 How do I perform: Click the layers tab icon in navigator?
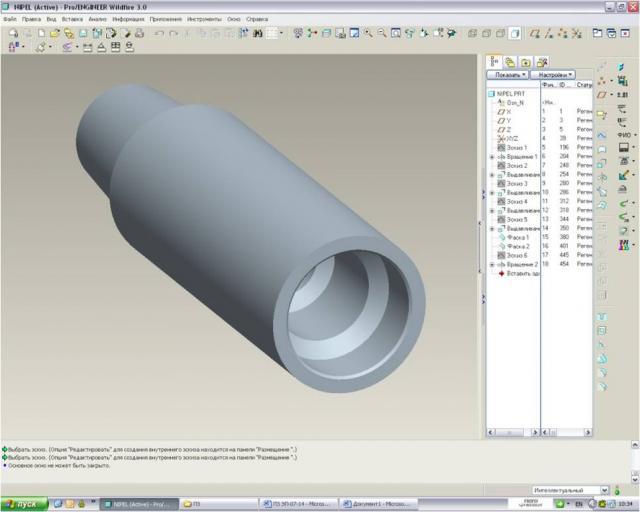tap(510, 62)
